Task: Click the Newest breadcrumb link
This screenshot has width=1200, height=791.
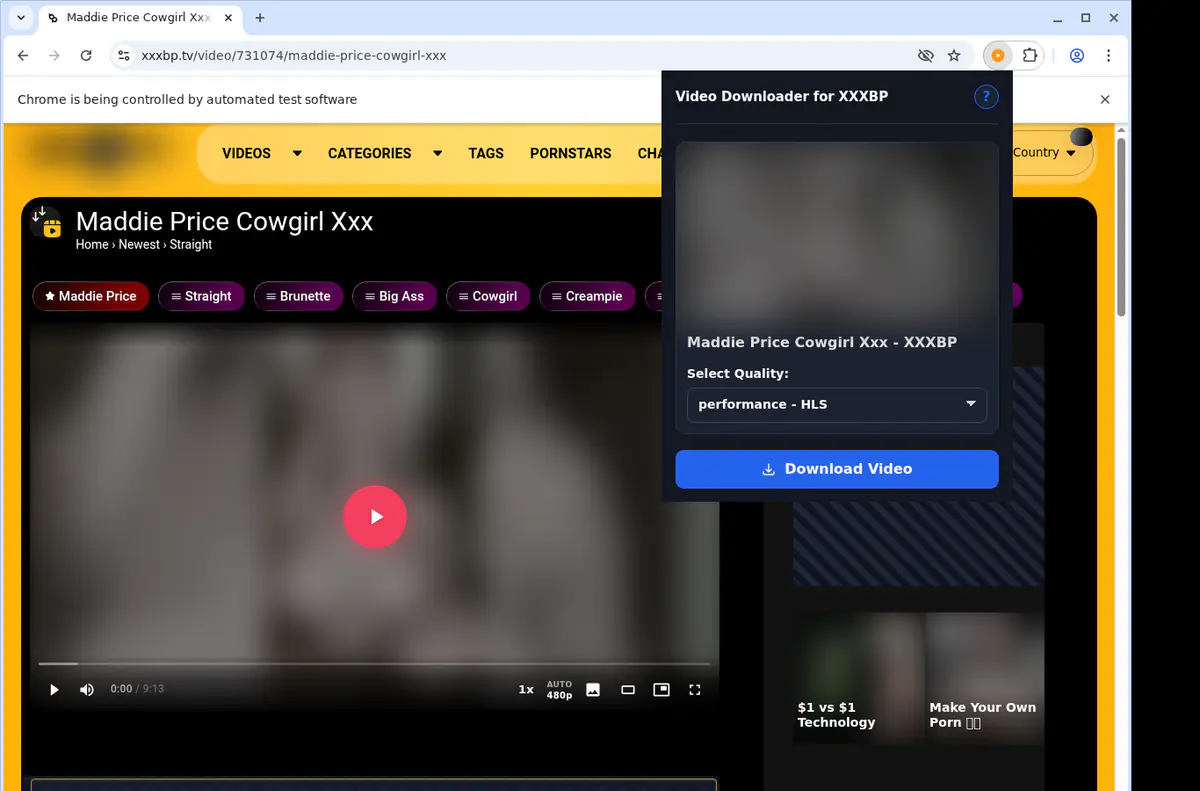Action: 139,244
